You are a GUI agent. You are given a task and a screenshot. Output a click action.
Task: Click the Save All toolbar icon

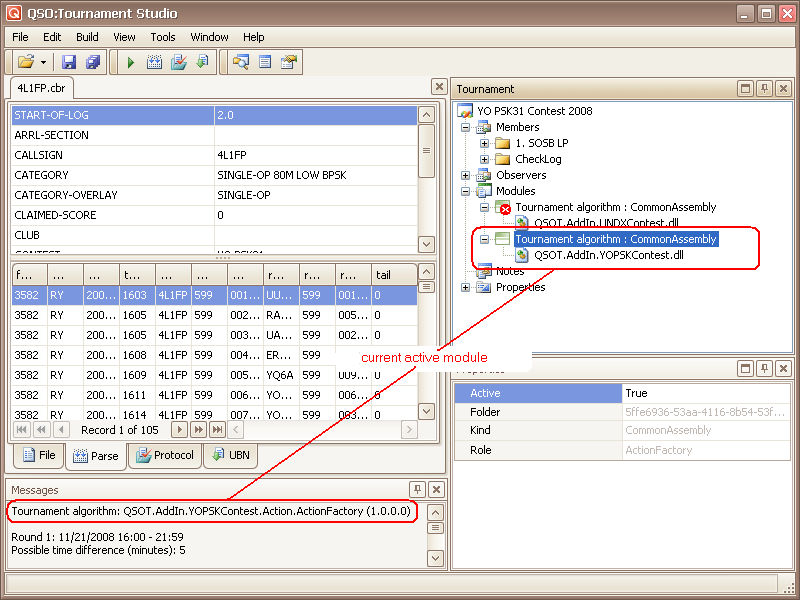(93, 62)
